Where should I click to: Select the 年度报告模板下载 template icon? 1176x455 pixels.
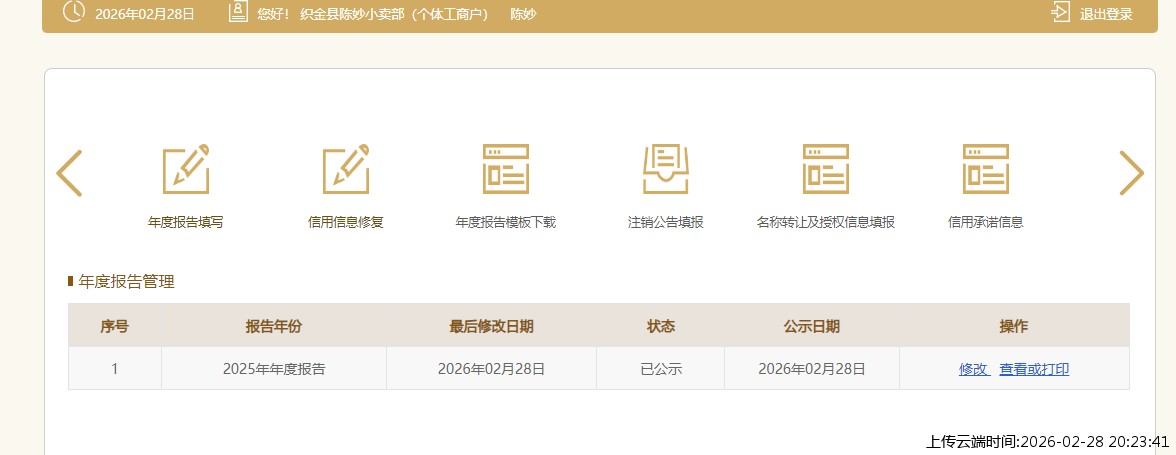(x=506, y=169)
